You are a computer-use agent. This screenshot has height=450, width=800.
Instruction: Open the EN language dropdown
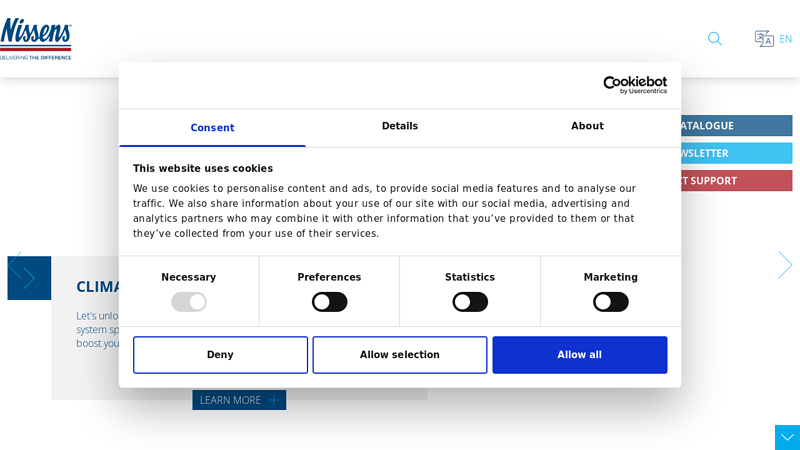786,39
